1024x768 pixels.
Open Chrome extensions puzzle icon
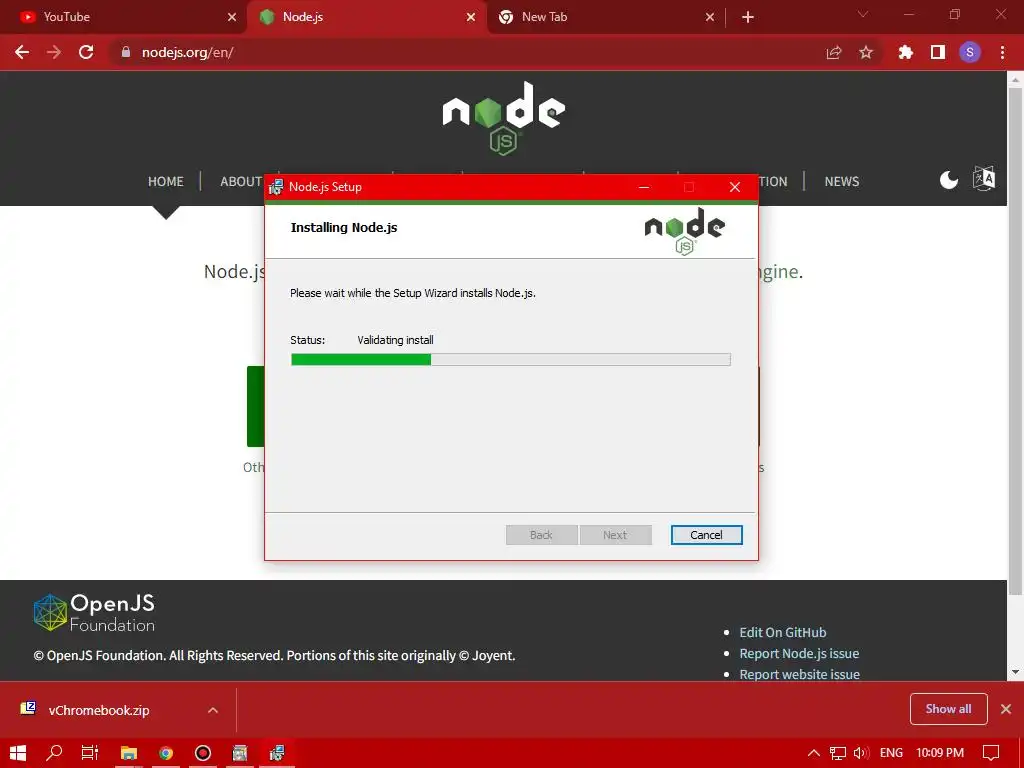coord(905,52)
